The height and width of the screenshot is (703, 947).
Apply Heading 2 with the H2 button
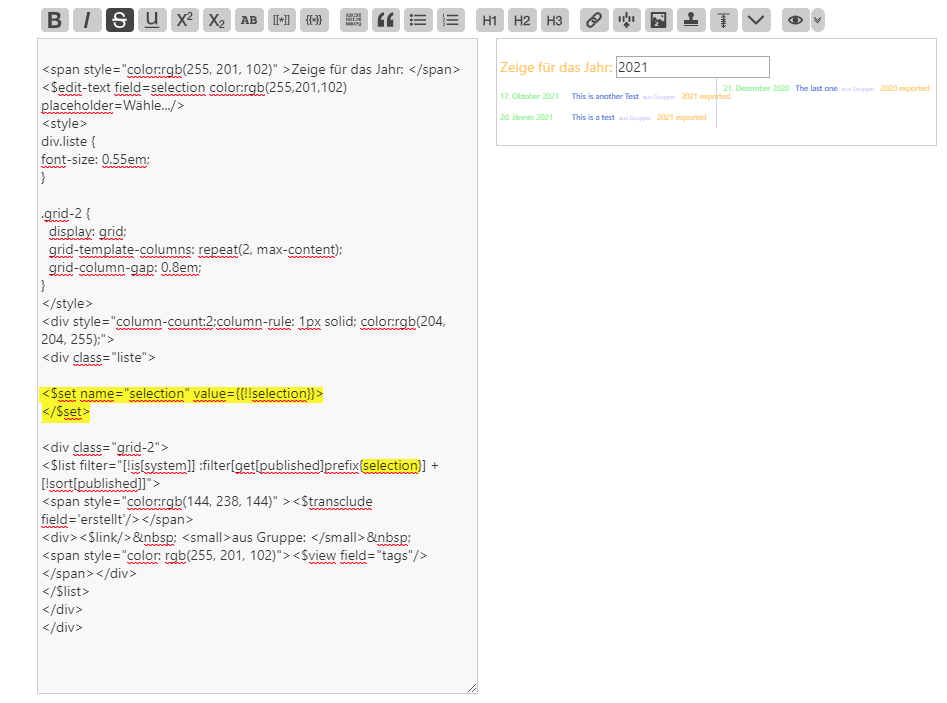[x=522, y=20]
